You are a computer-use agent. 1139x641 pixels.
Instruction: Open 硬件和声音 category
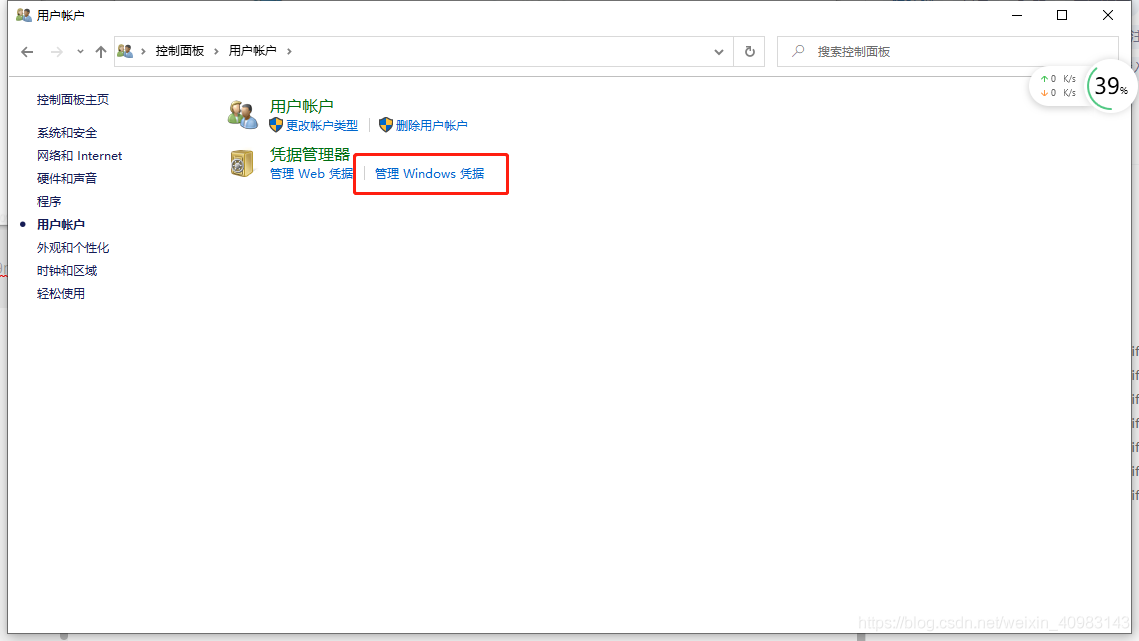[67, 179]
